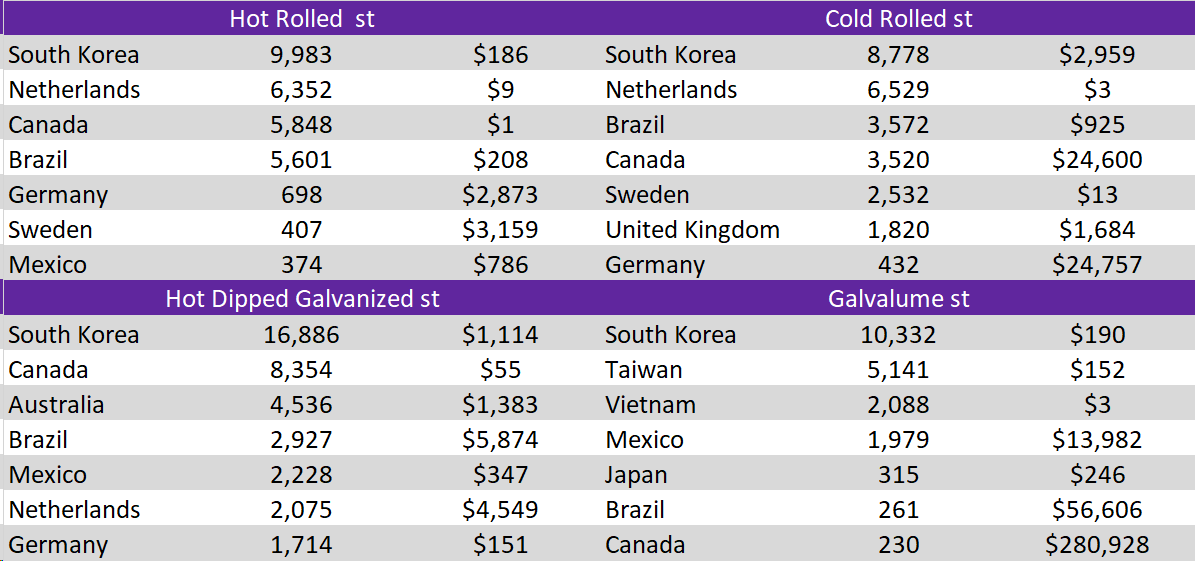
Task: Click the Hot Rolled st header
Action: 301,19
